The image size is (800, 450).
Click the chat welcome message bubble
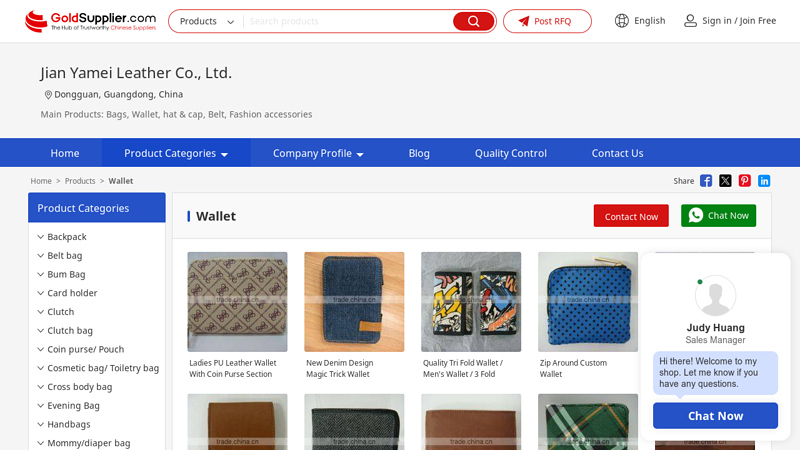(x=715, y=372)
